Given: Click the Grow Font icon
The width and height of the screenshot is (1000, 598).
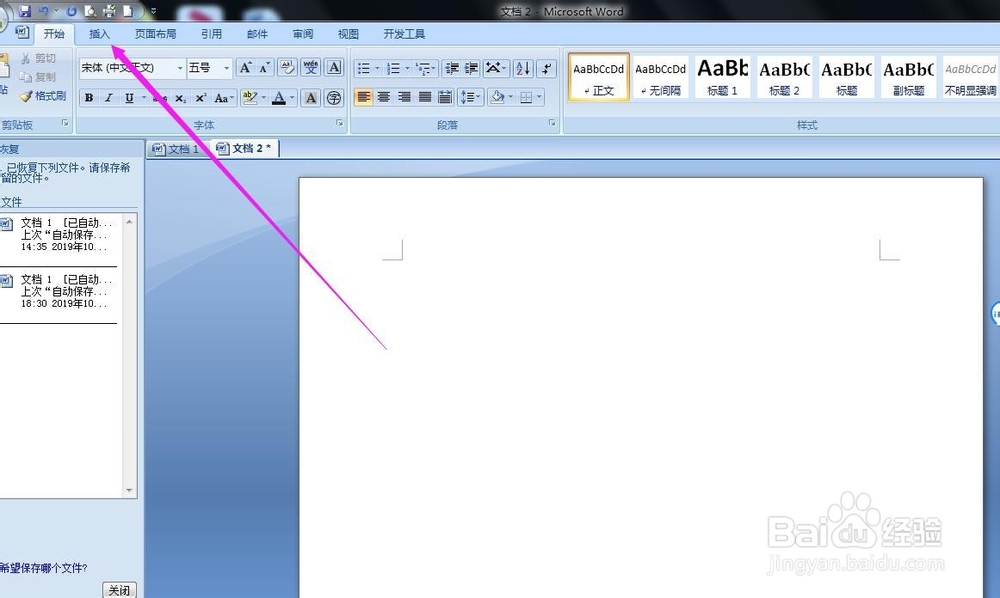Looking at the screenshot, I should point(246,68).
